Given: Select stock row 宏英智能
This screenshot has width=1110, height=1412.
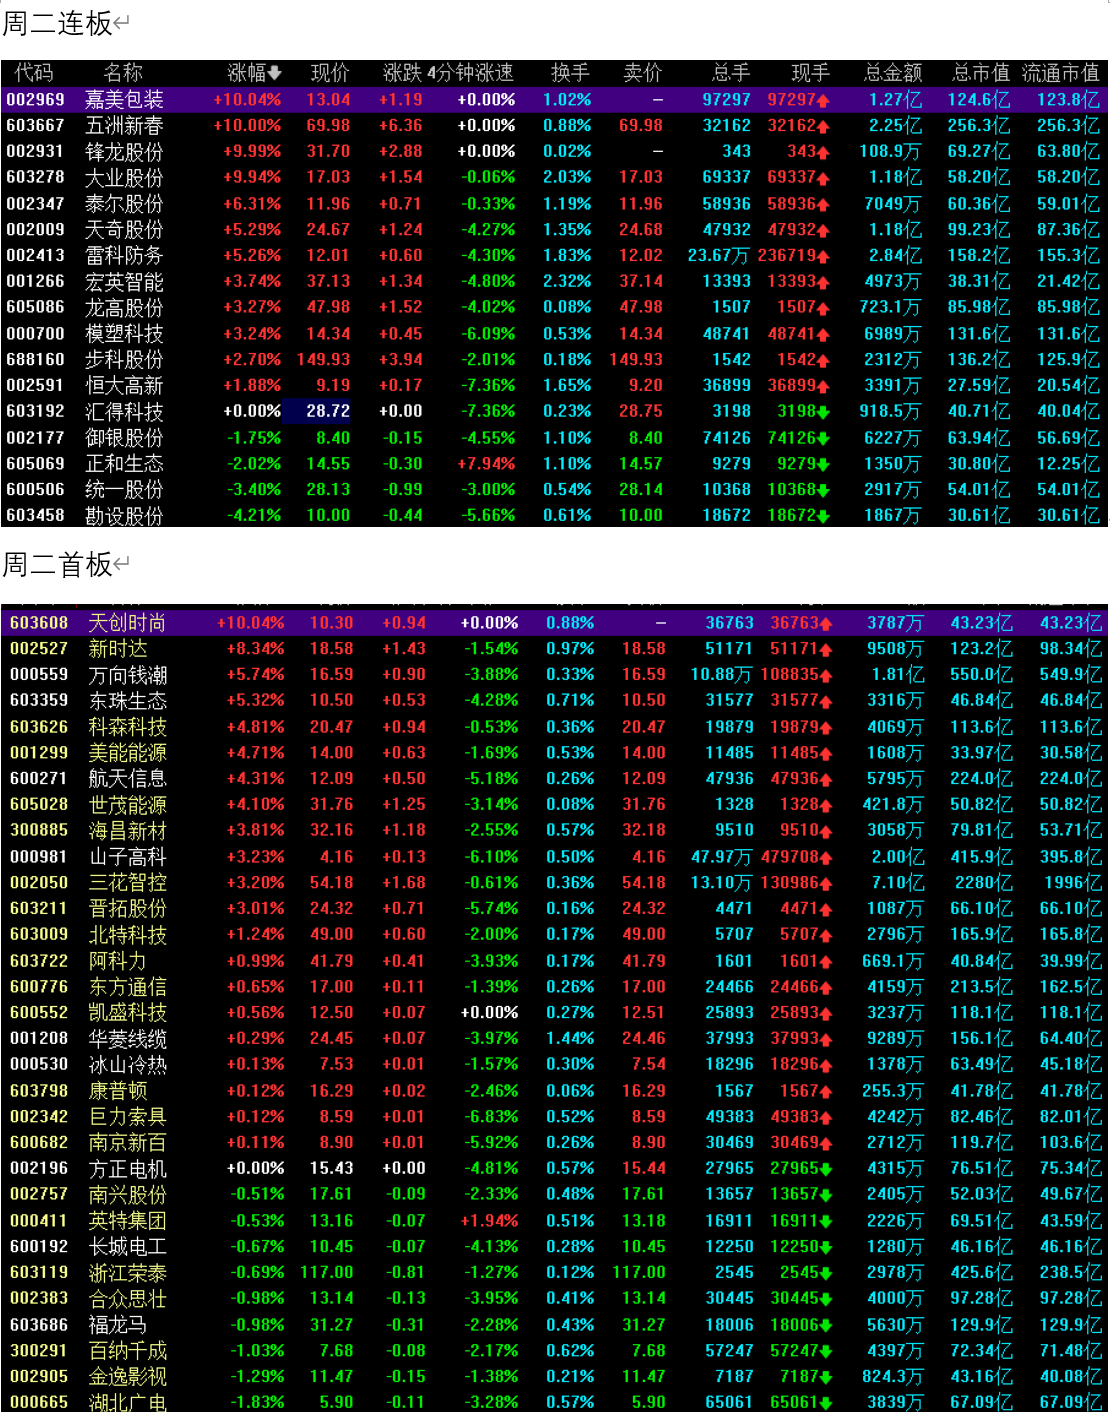Looking at the screenshot, I should 554,282.
